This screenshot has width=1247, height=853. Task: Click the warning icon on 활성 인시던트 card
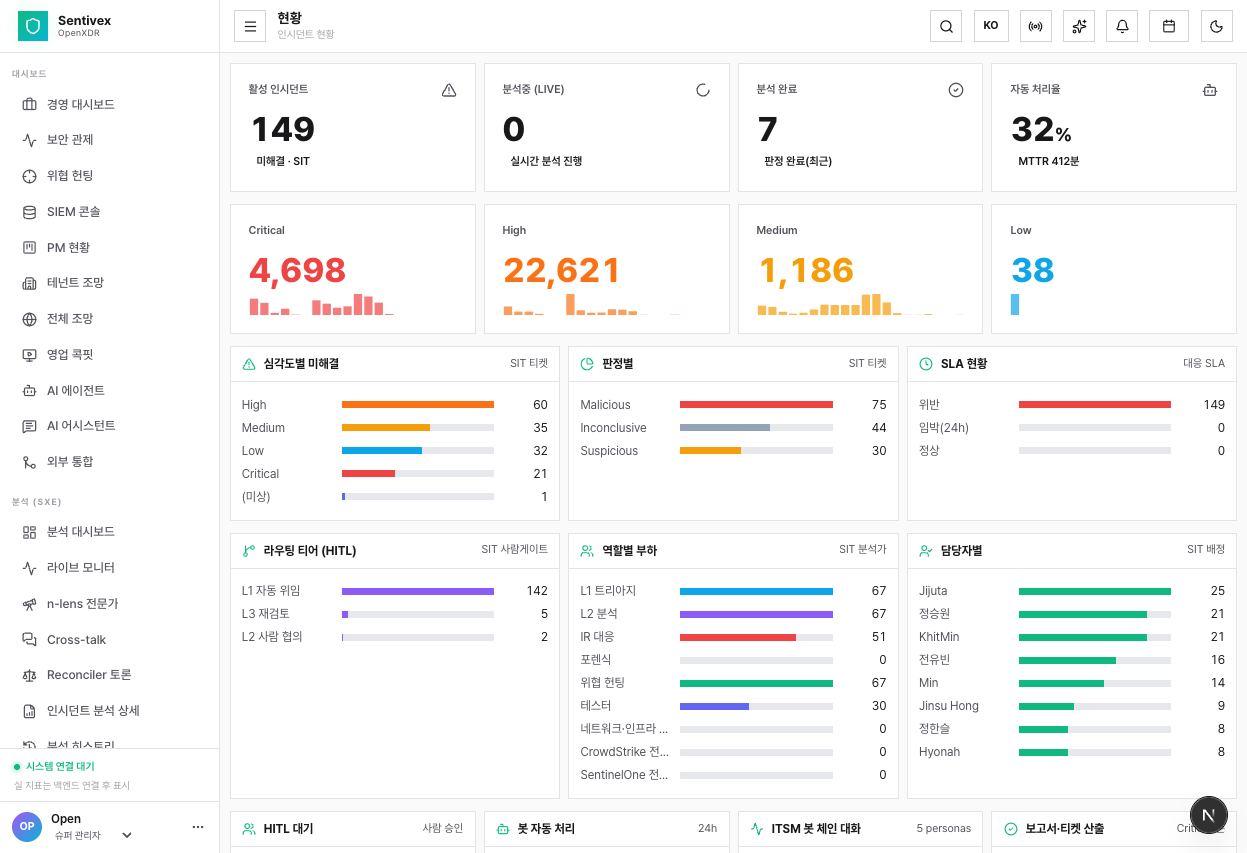[449, 90]
